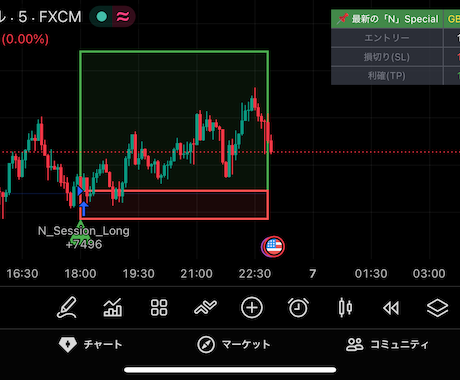Open the compare symbols wavy lines icon

[205, 307]
